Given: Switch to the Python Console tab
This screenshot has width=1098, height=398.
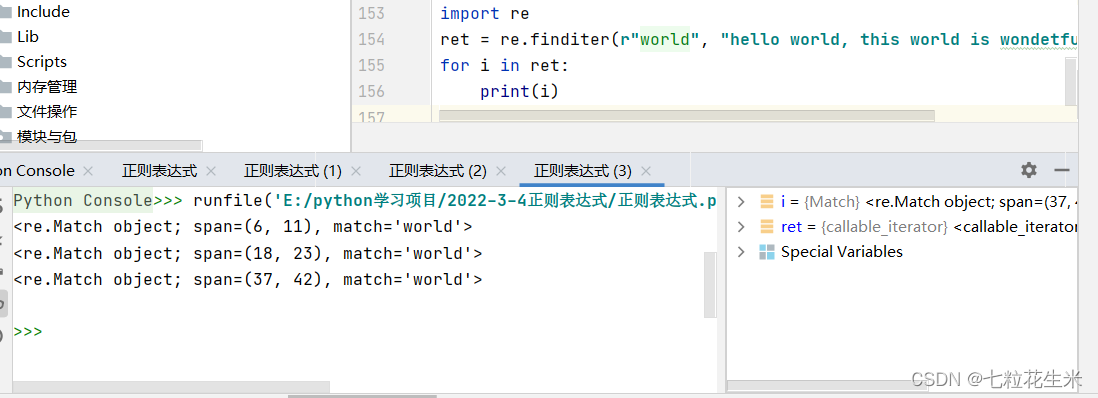Looking at the screenshot, I should point(36,170).
